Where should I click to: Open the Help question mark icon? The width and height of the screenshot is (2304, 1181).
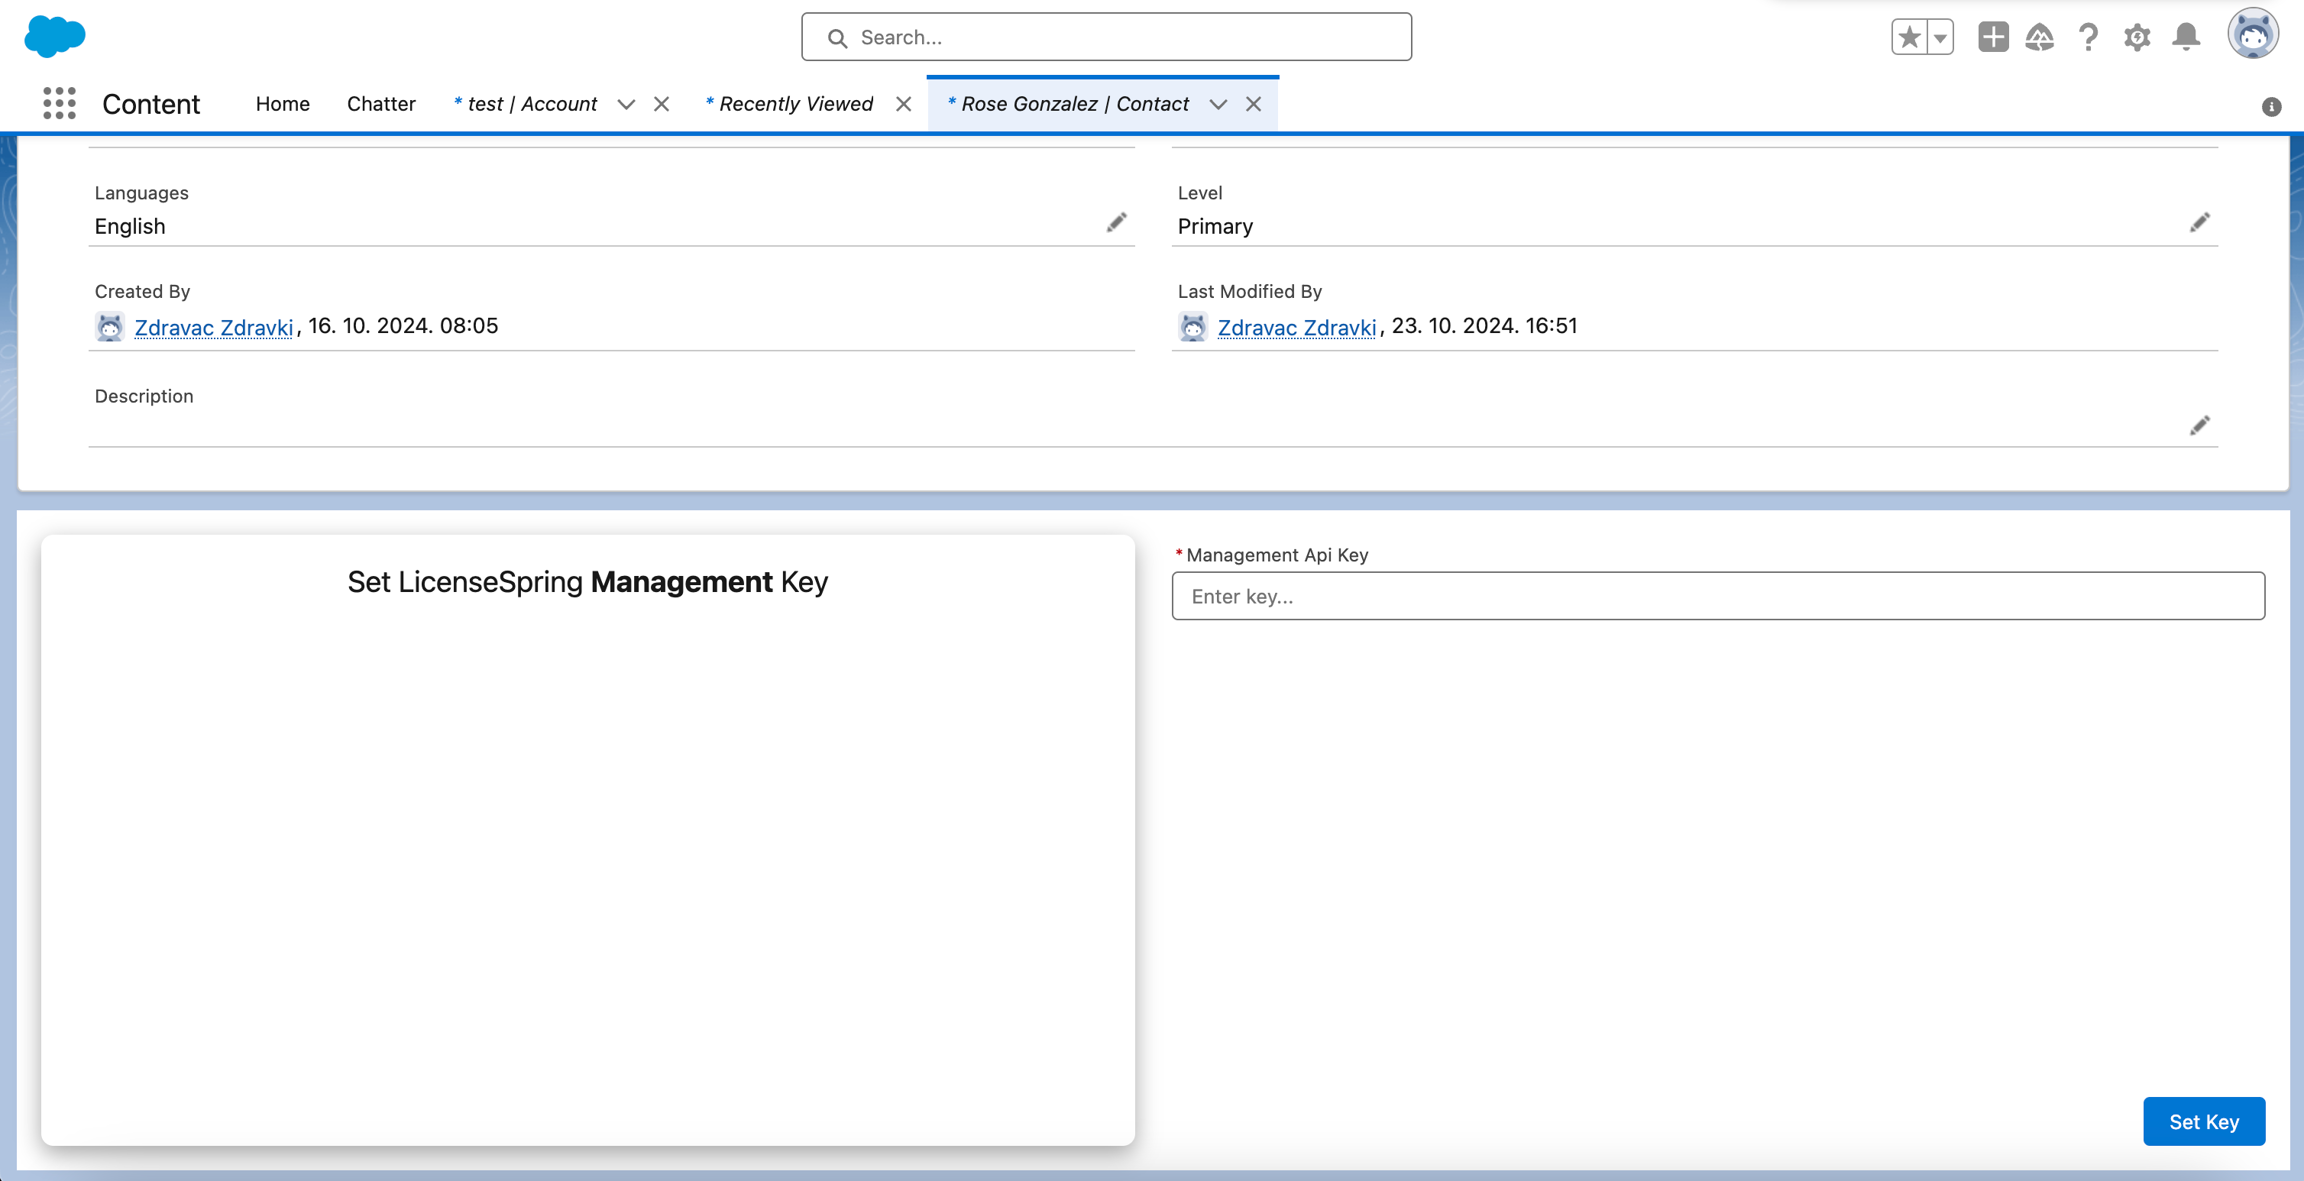2088,37
